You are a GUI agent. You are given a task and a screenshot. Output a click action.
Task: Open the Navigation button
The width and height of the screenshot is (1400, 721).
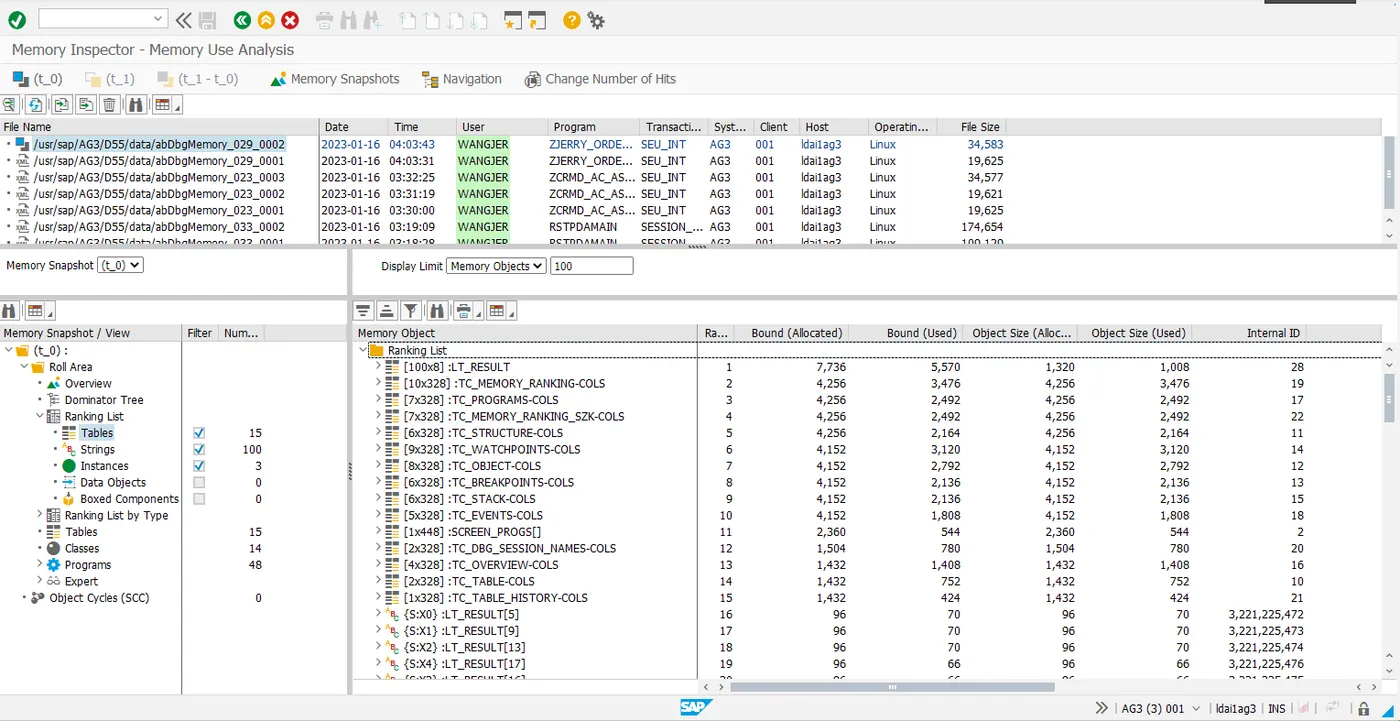click(x=462, y=79)
